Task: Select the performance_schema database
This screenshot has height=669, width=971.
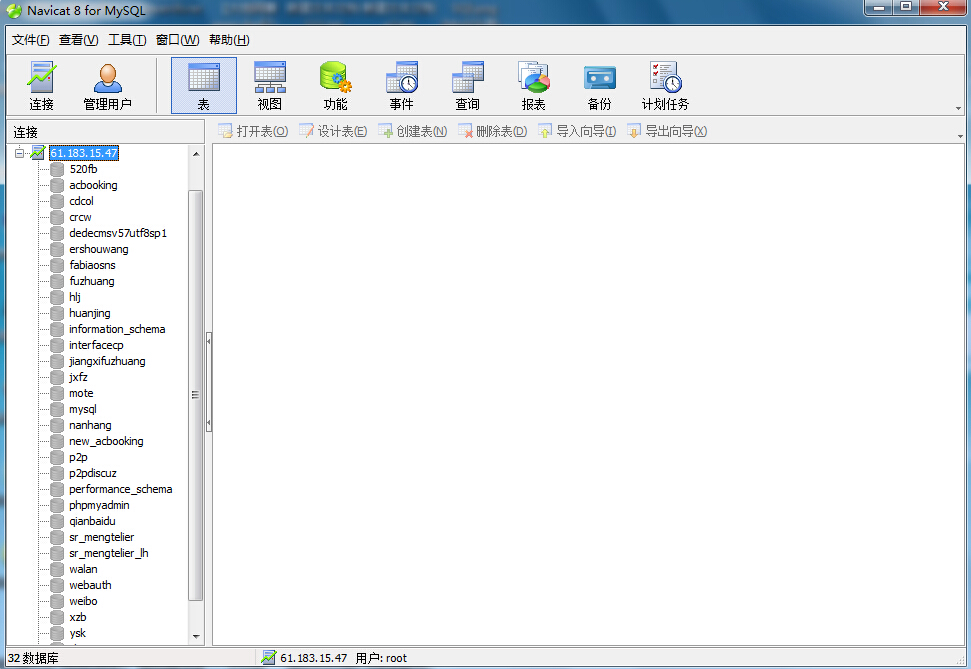Action: pos(121,489)
